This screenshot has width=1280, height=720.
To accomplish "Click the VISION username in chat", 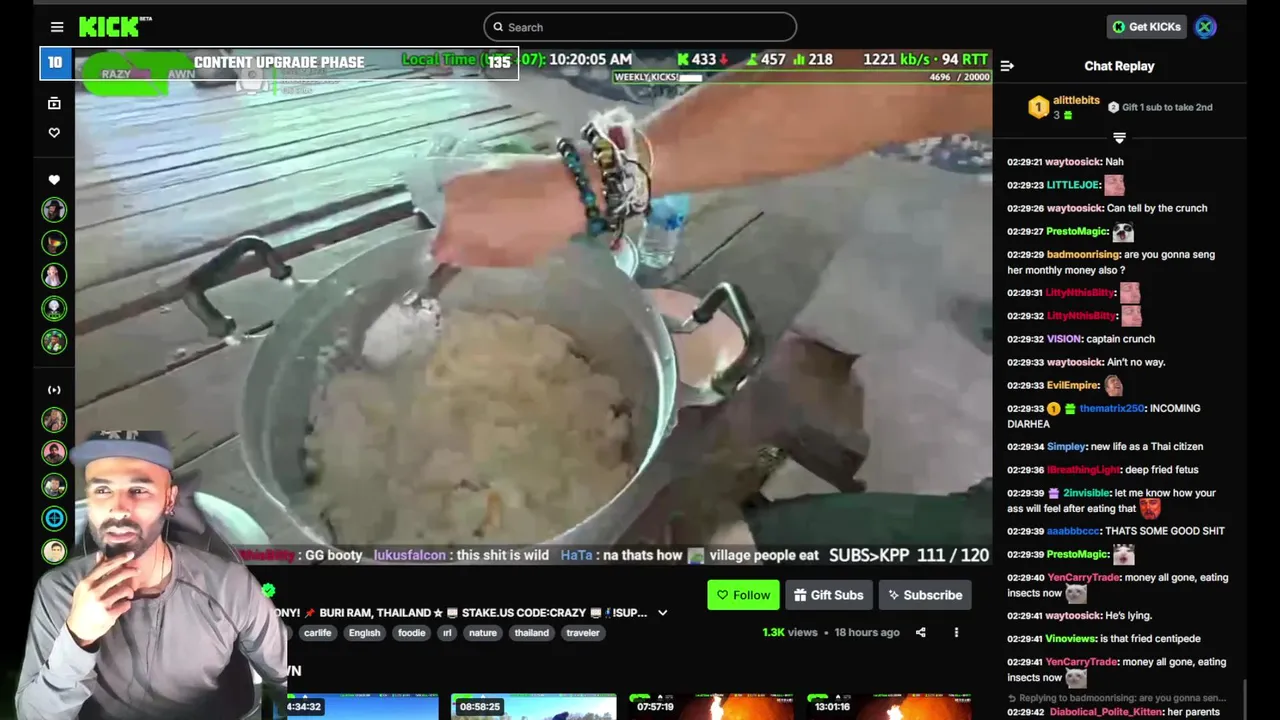I will (1064, 339).
